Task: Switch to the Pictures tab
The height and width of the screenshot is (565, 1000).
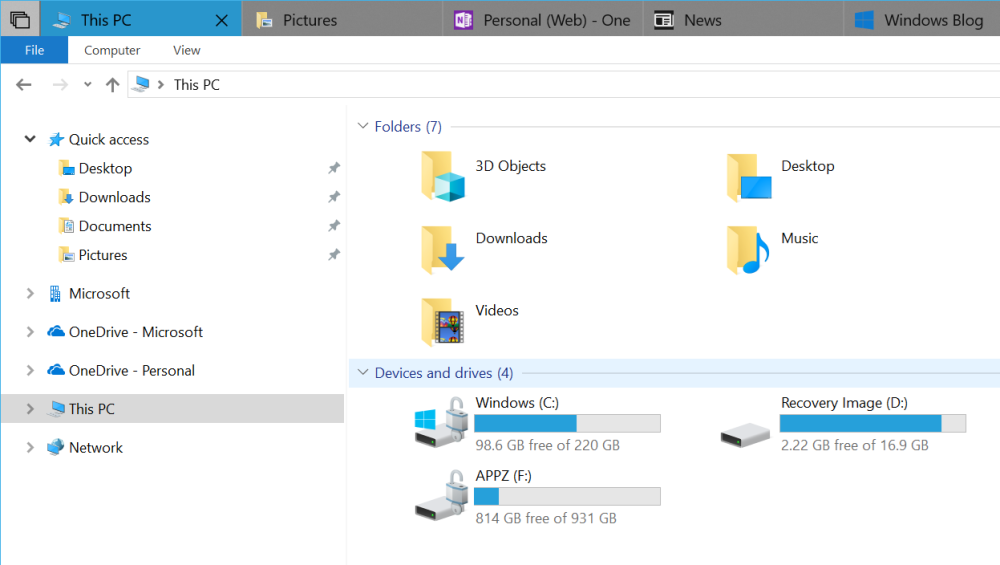Action: coord(342,20)
